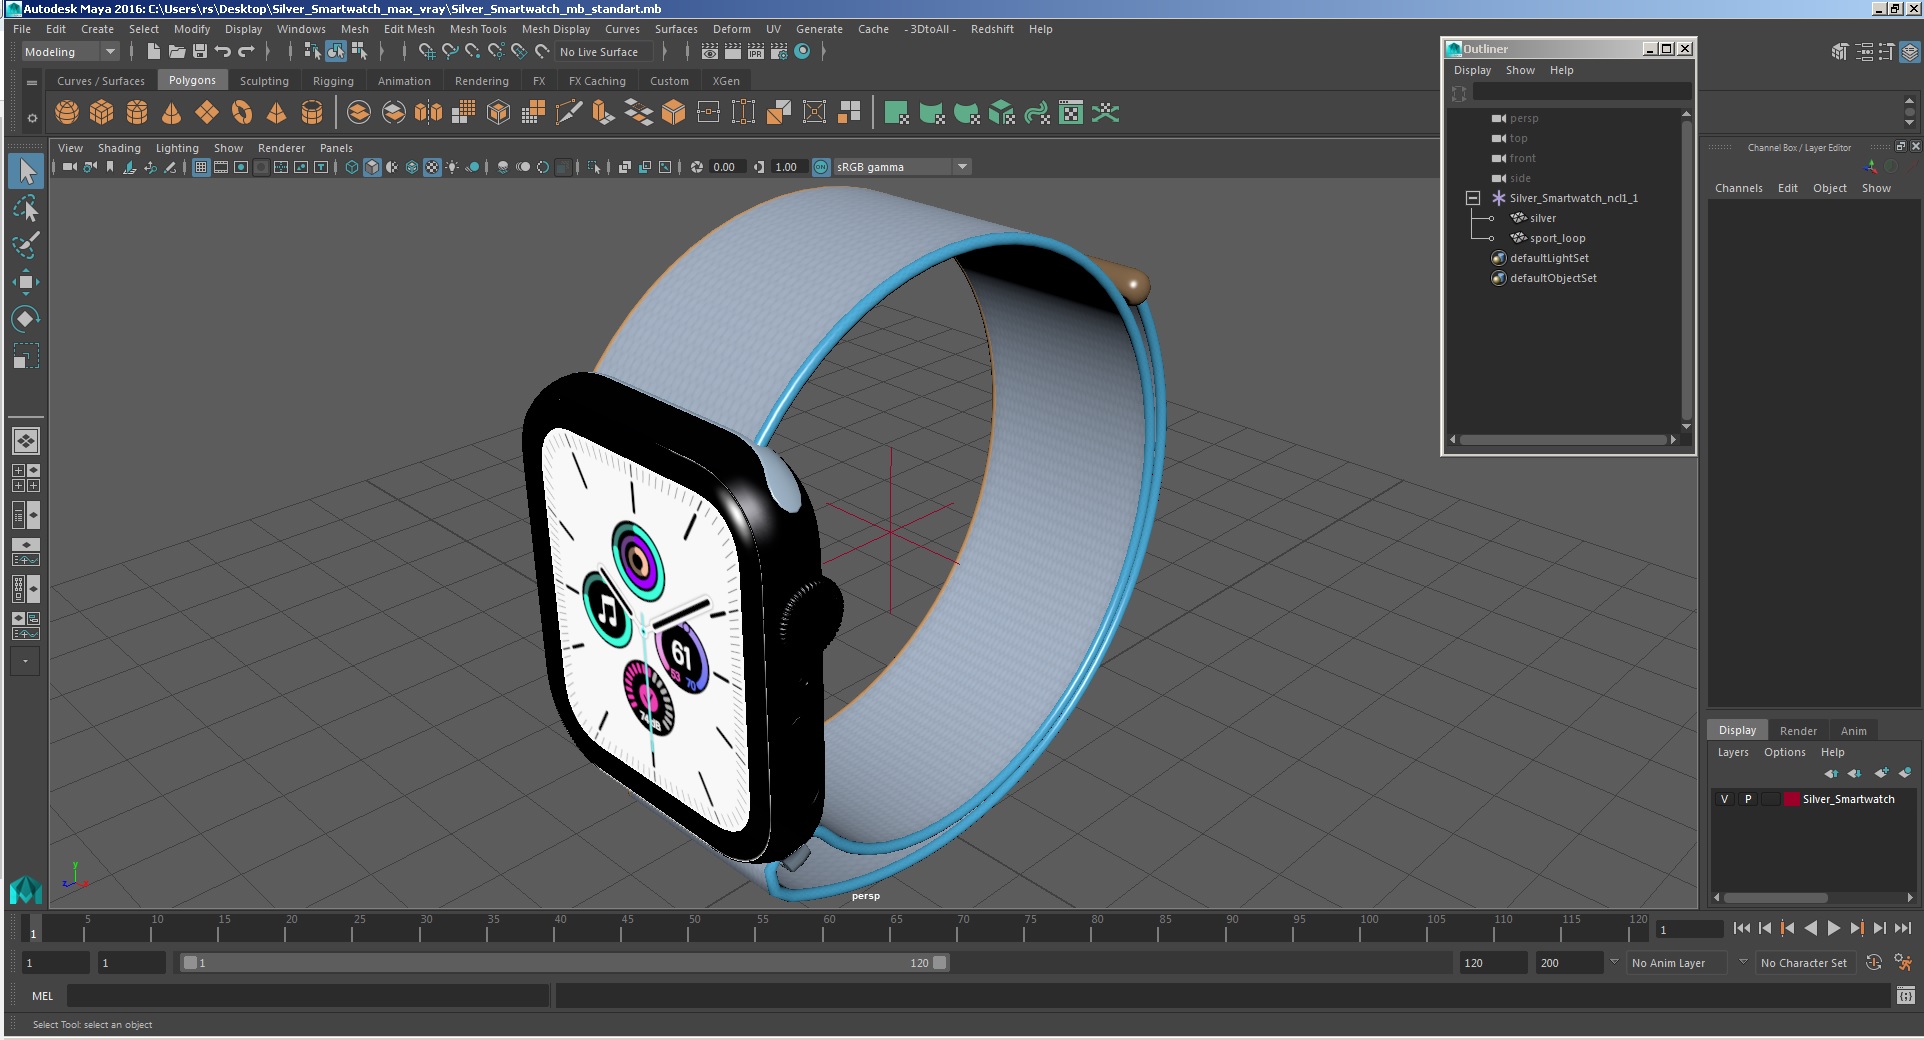Toggle smooth shade all in viewport toolbar
Screen dimensions: 1924x1040
372,167
